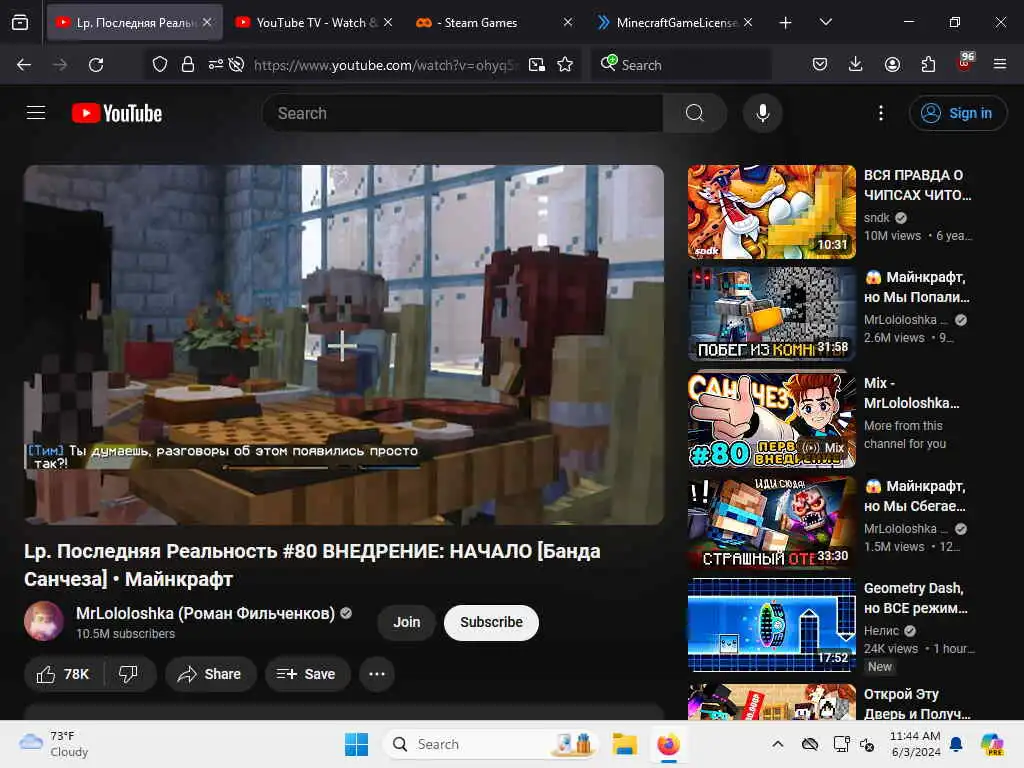This screenshot has width=1024, height=768.
Task: Open Открой Эту Дверь video title
Action: coord(917,703)
